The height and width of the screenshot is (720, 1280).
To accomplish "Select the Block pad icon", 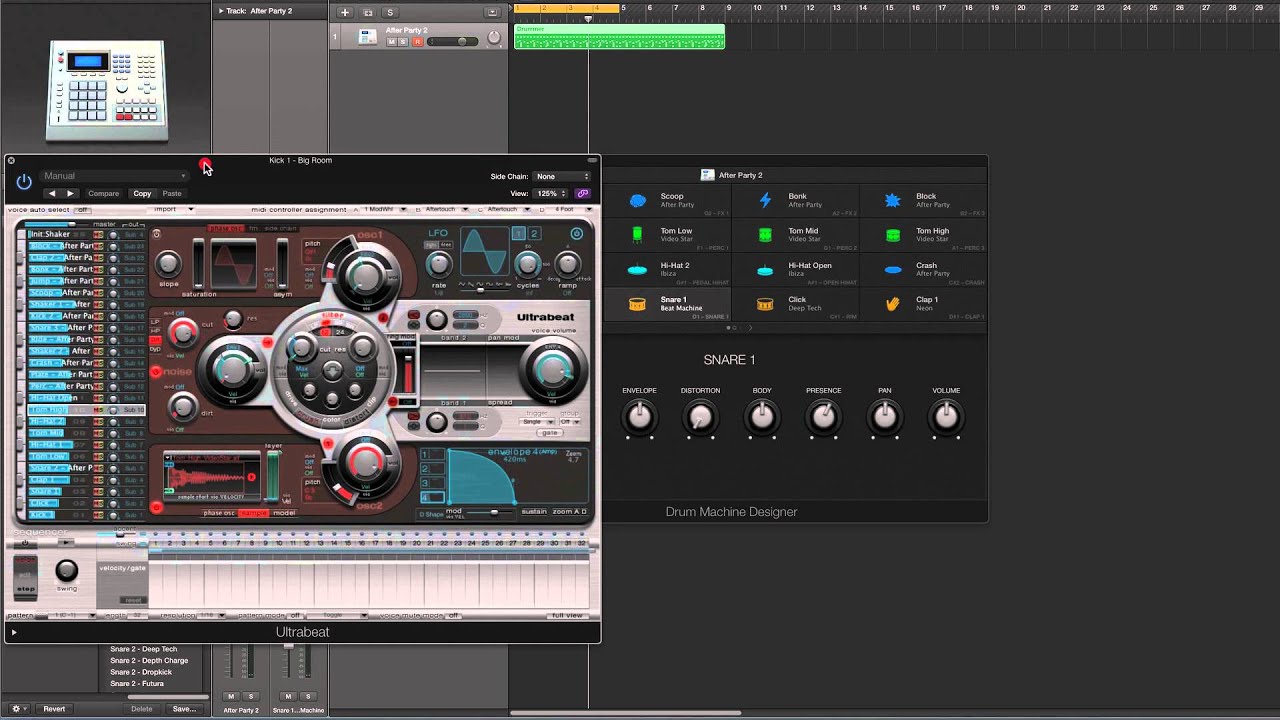I will point(893,200).
